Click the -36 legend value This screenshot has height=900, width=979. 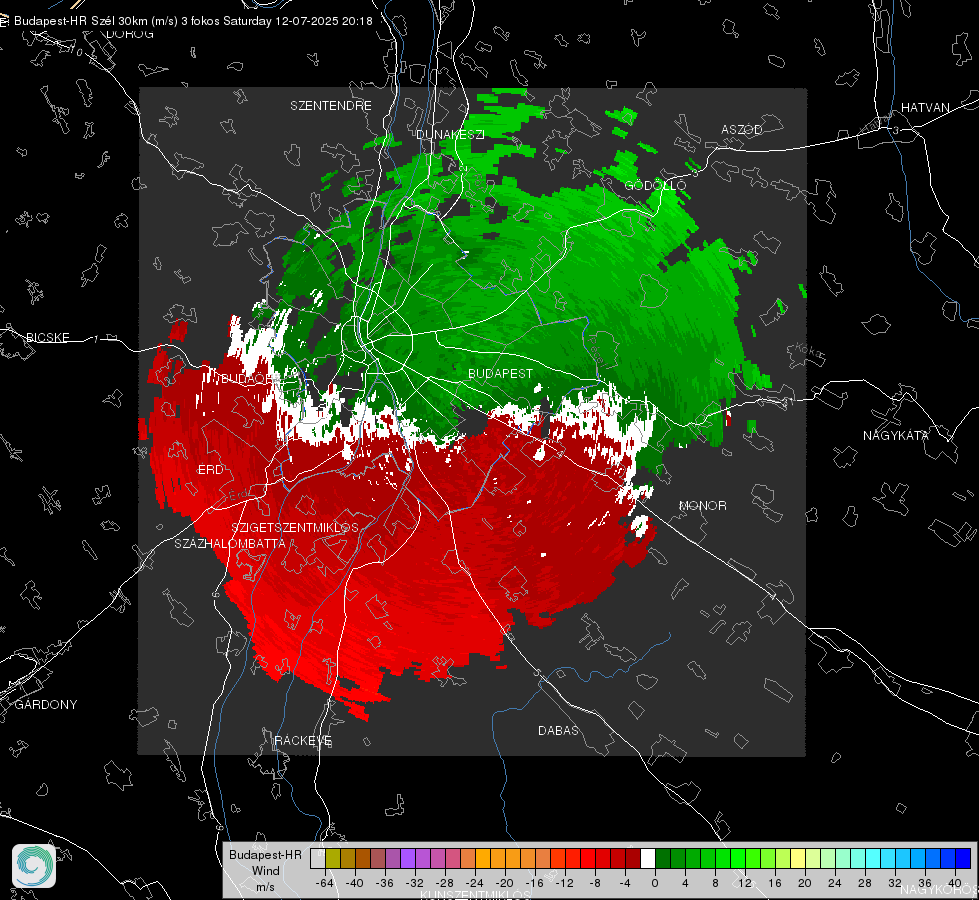coord(385,883)
